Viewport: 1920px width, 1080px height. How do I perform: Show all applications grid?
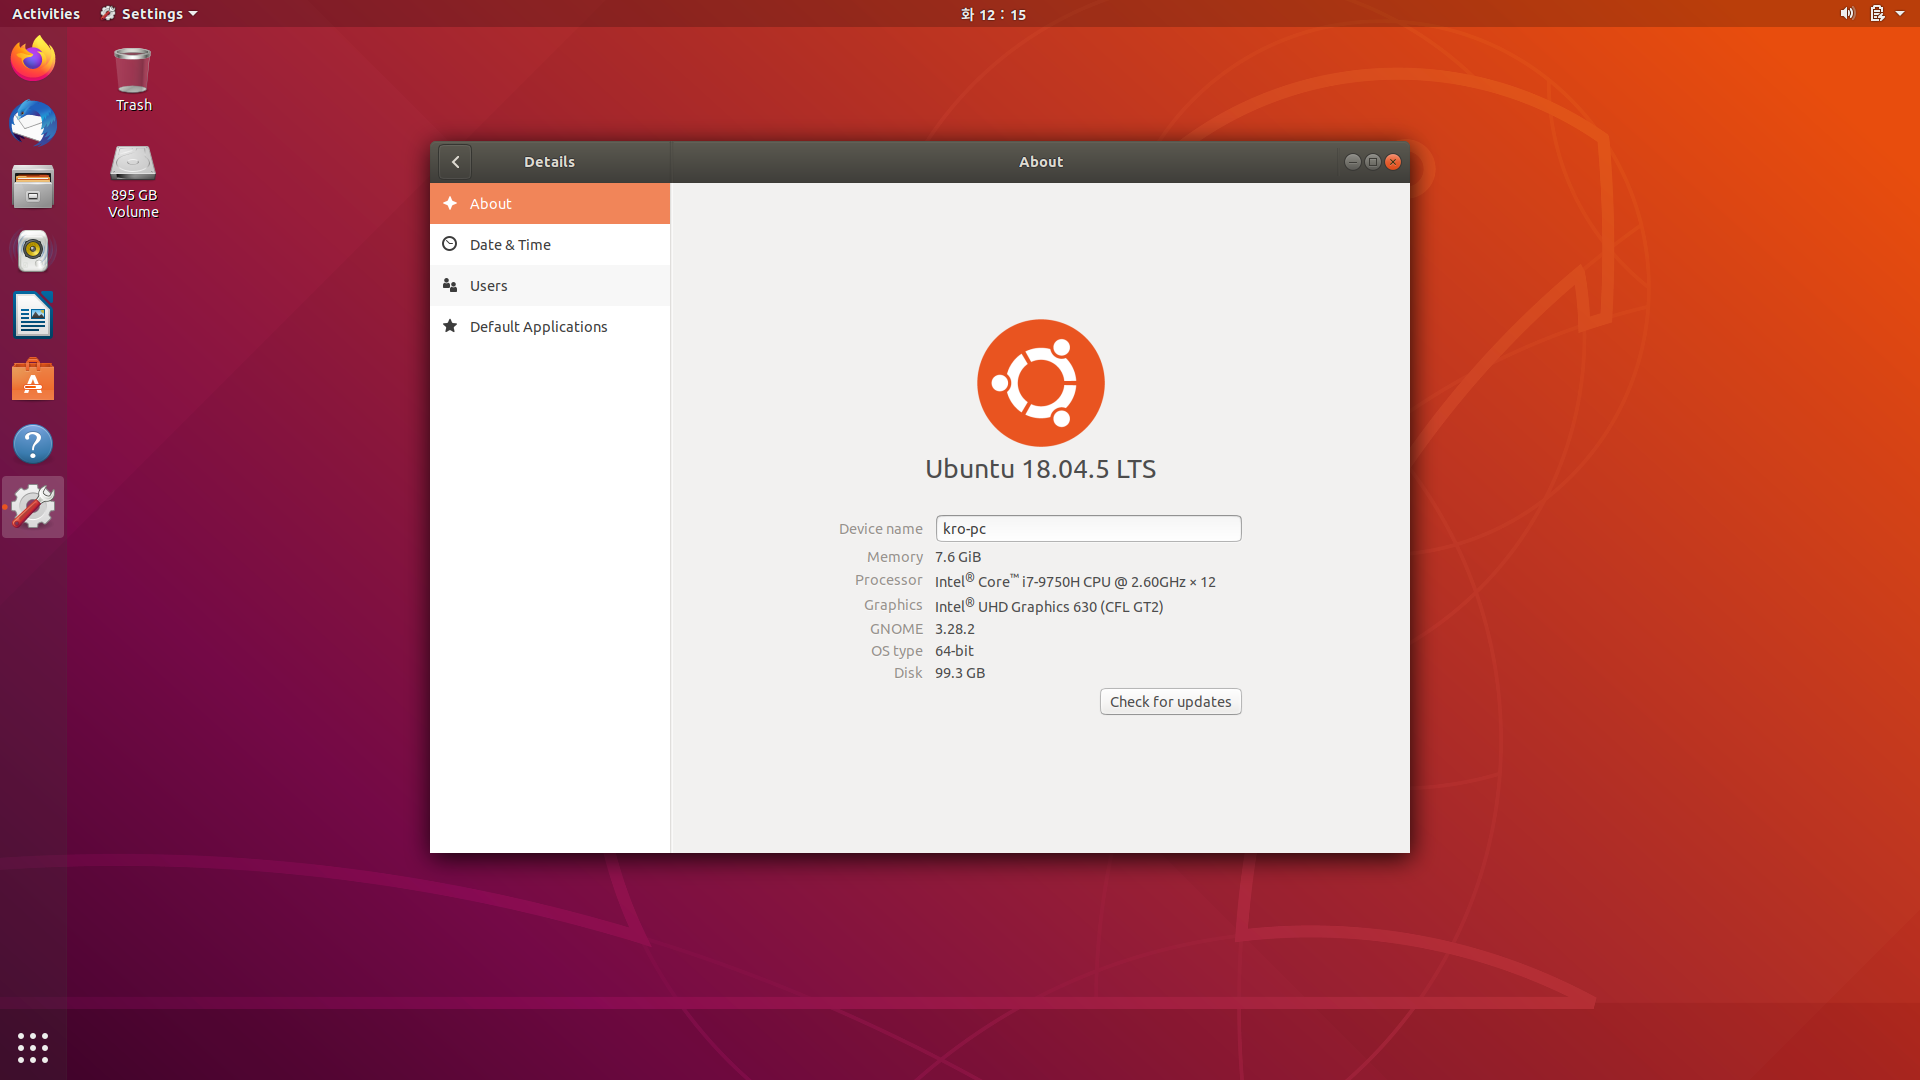point(33,1047)
